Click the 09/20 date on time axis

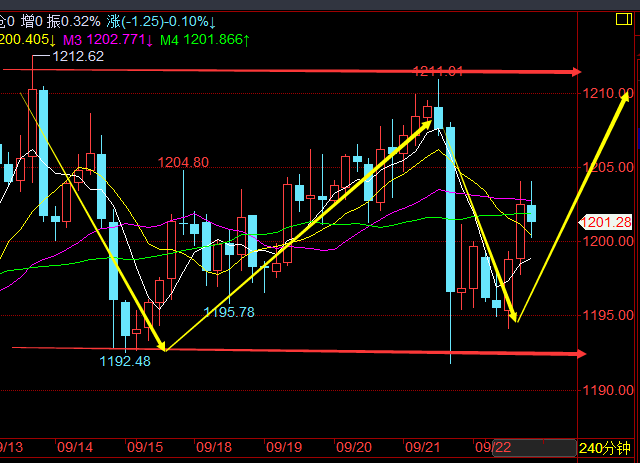tap(354, 447)
